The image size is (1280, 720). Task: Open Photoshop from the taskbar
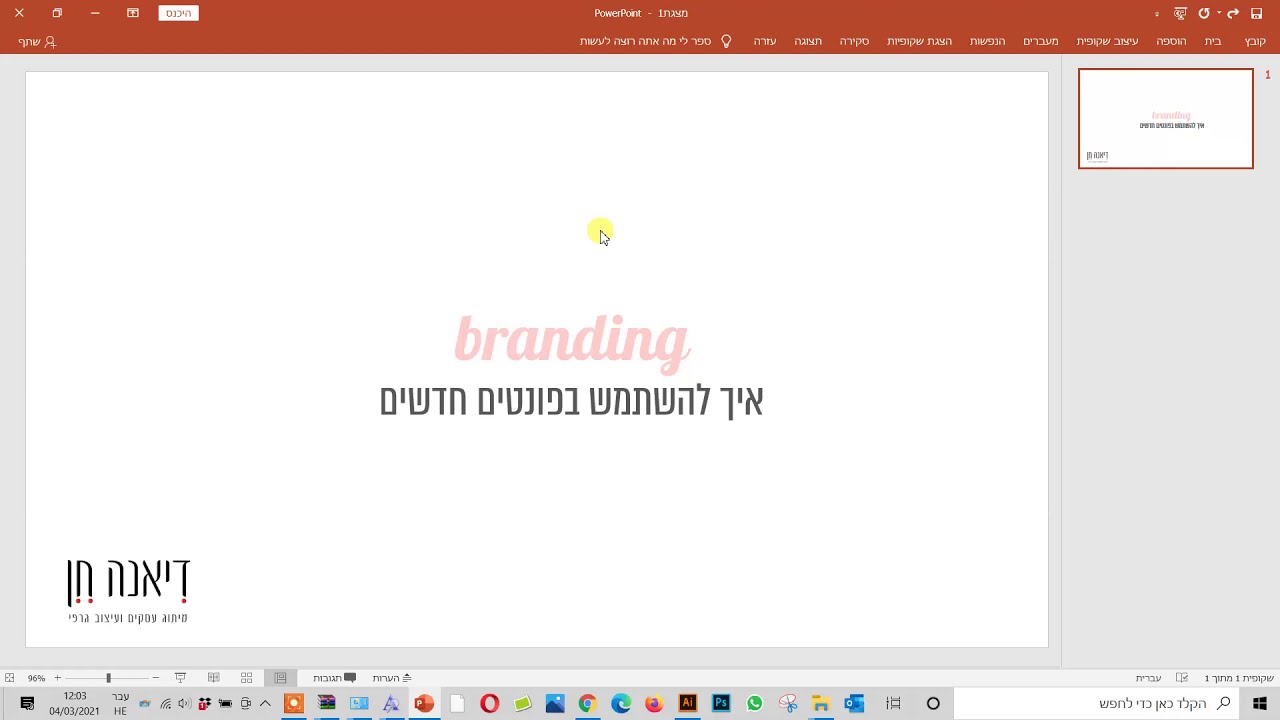[x=721, y=704]
